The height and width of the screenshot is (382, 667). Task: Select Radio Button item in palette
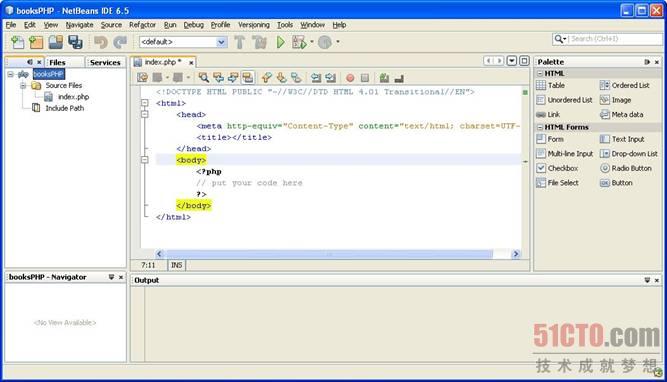(x=626, y=168)
